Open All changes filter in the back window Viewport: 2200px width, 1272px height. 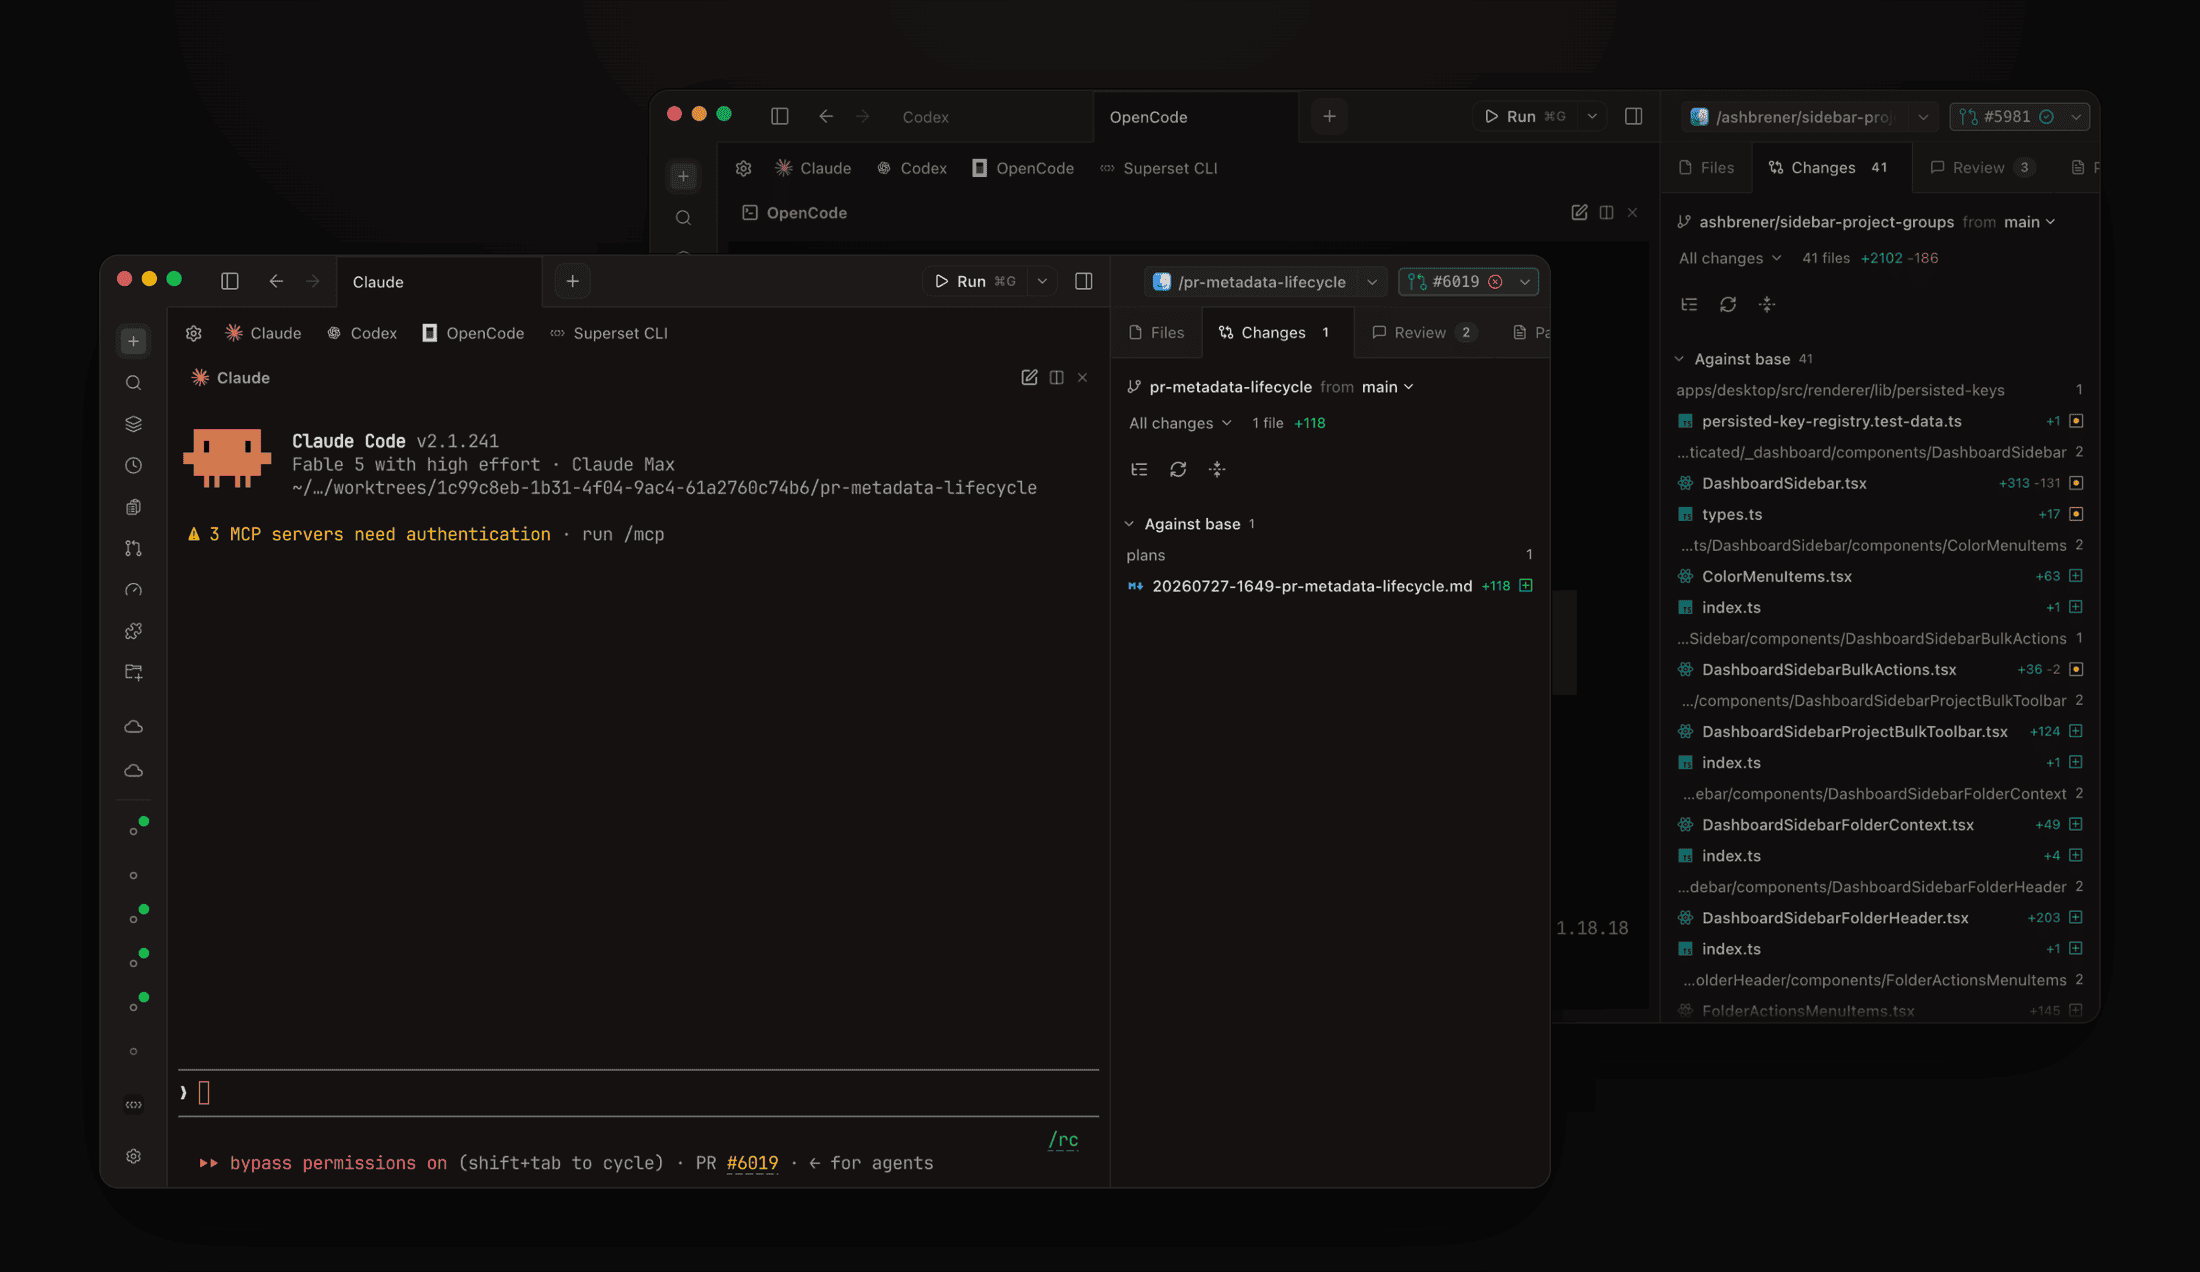(x=1730, y=258)
